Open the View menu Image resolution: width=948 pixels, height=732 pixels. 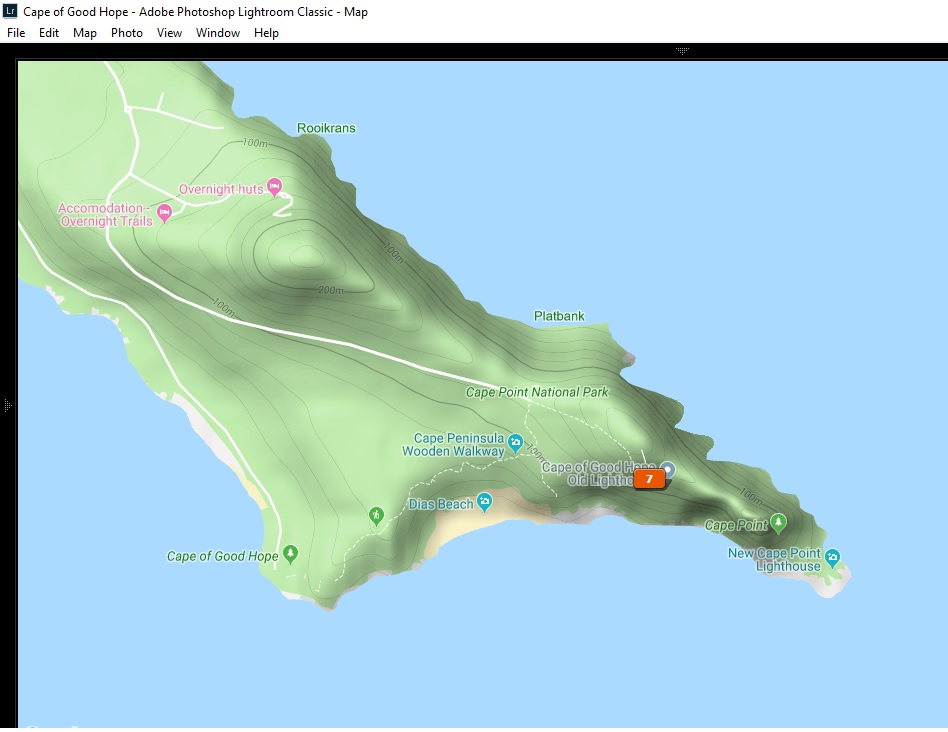pyautogui.click(x=169, y=33)
